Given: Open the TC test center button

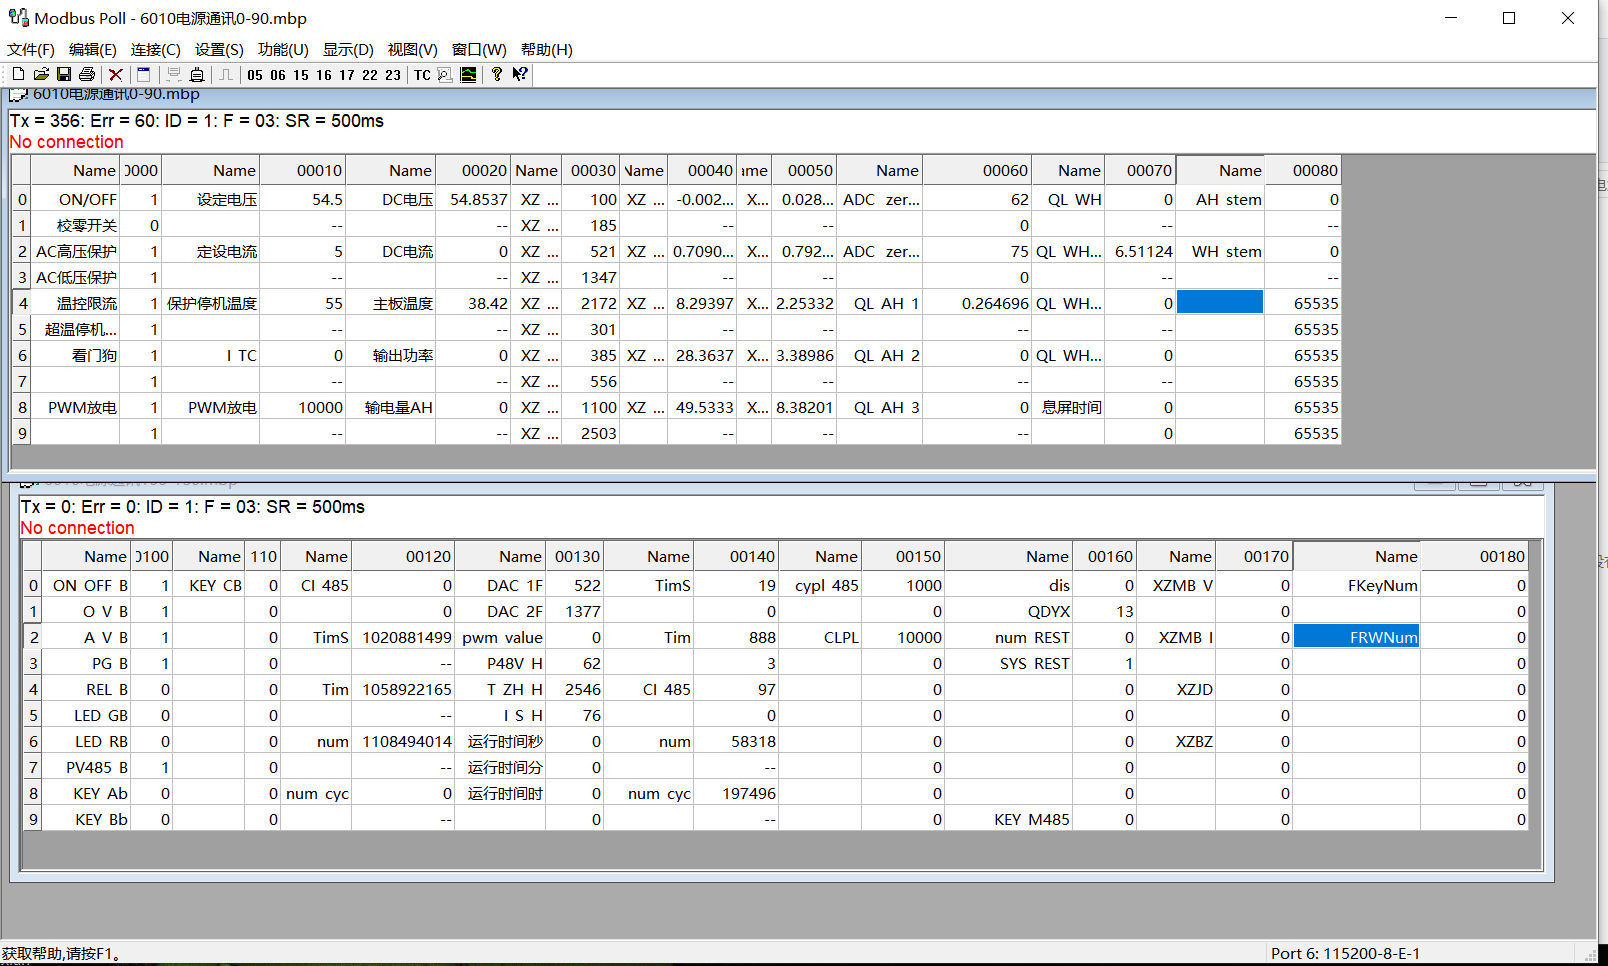Looking at the screenshot, I should [423, 75].
